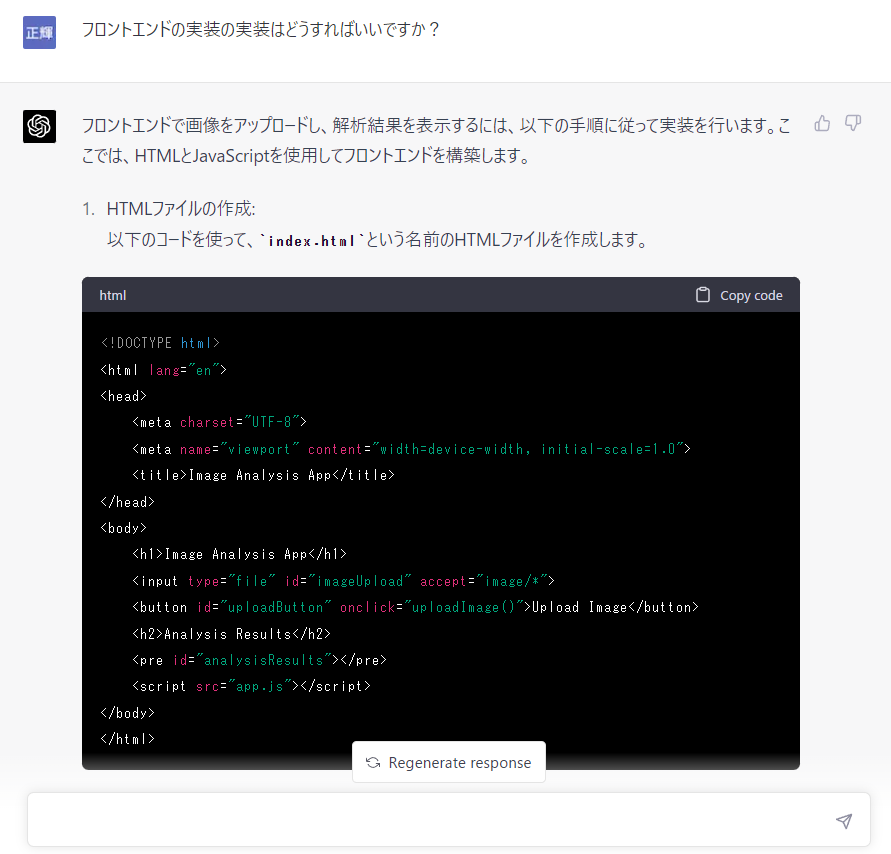
Task: Click the closing </head> tag line
Action: [x=127, y=502]
